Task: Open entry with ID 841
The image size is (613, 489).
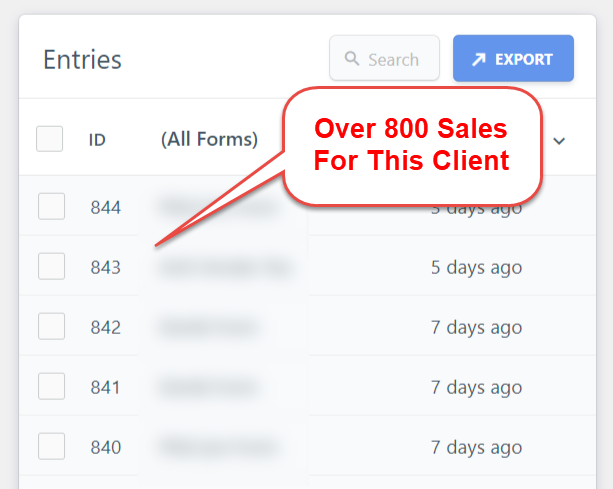Action: tap(105, 387)
